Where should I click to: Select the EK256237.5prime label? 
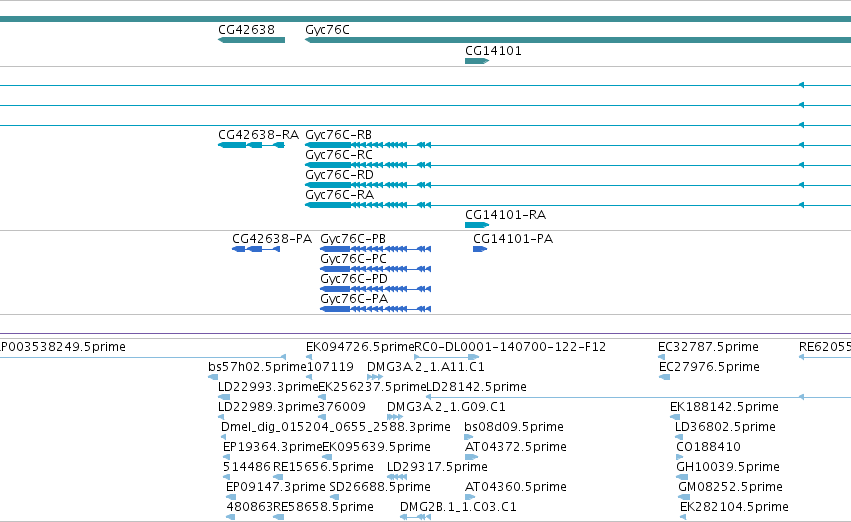[x=372, y=387]
